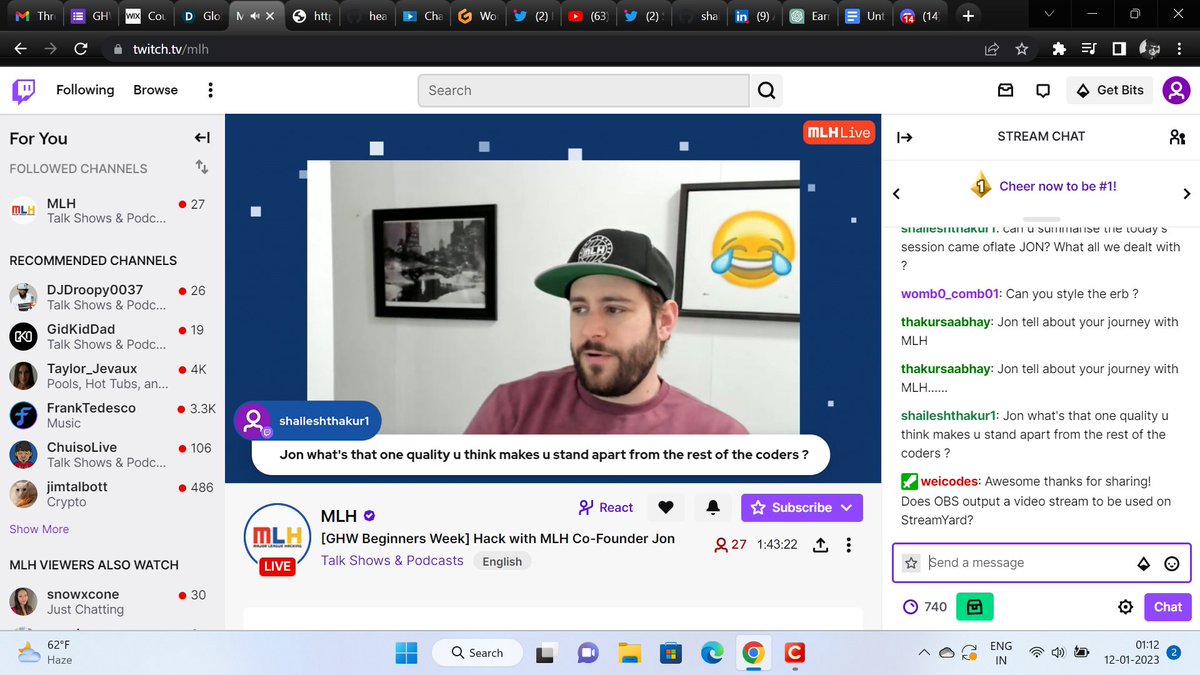This screenshot has width=1200, height=675.
Task: Focus the Send a message field
Action: click(x=1041, y=563)
